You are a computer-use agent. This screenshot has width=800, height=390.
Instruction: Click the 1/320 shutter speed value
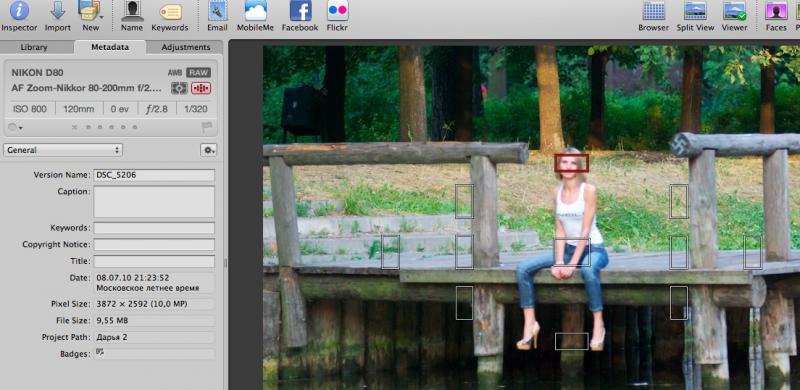195,109
